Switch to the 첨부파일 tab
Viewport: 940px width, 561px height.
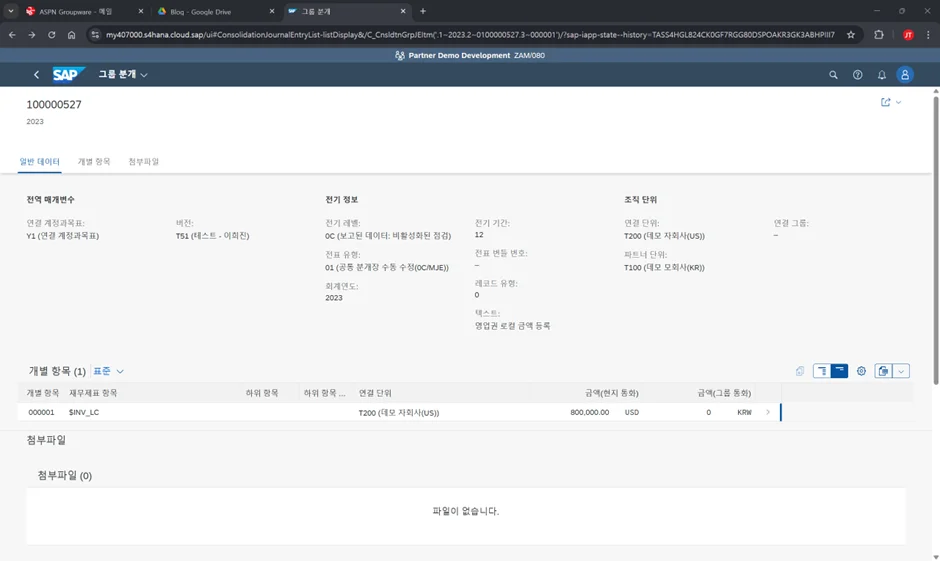click(143, 161)
